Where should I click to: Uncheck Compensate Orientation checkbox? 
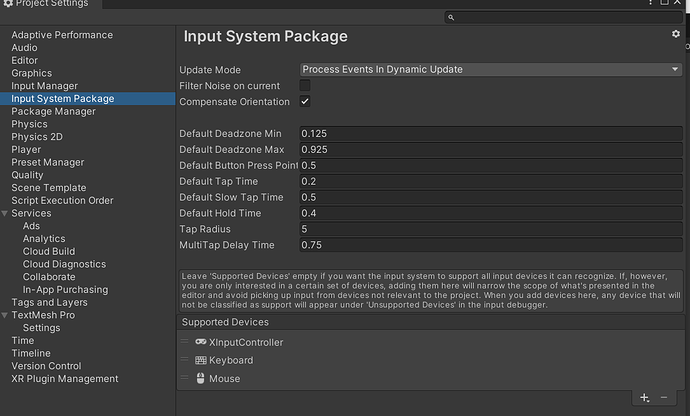tap(305, 102)
